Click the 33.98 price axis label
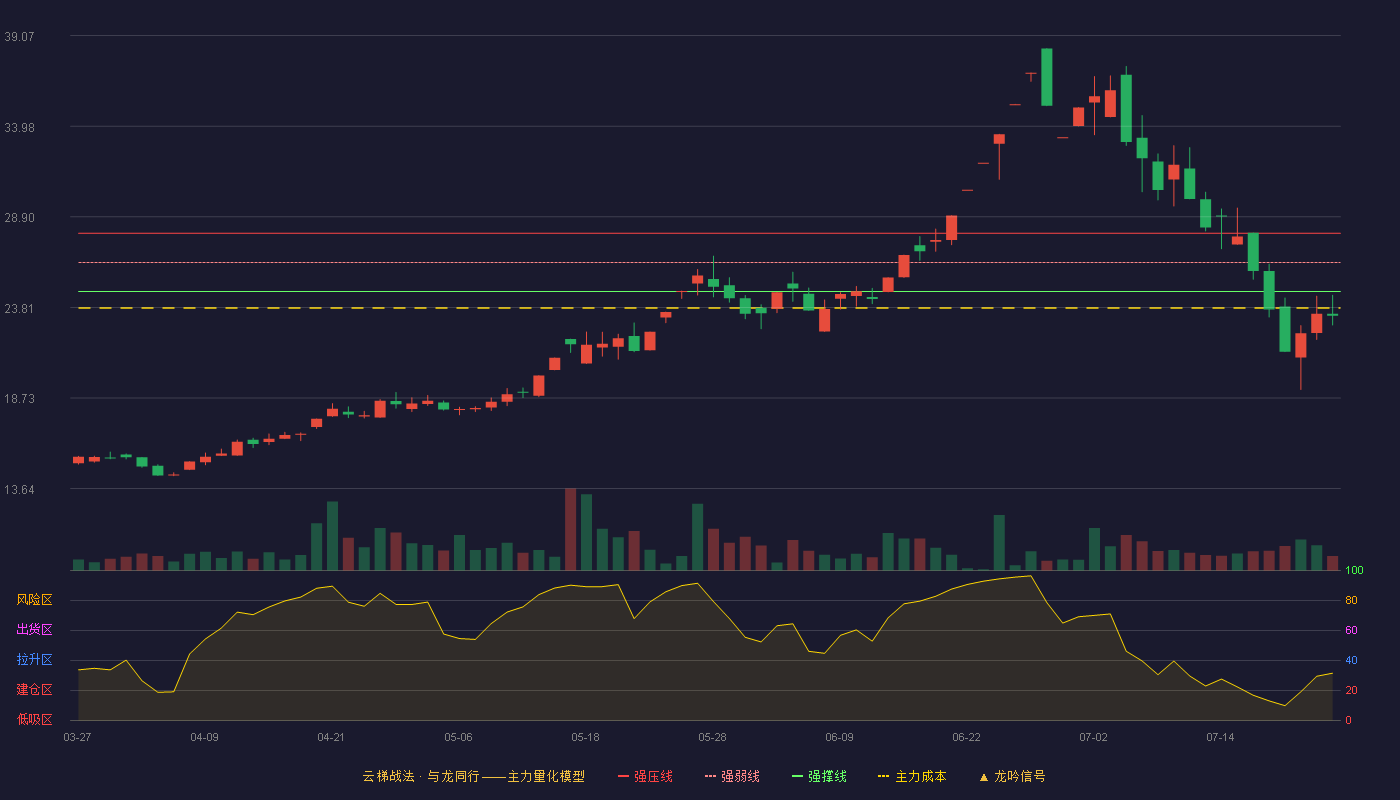 19,127
